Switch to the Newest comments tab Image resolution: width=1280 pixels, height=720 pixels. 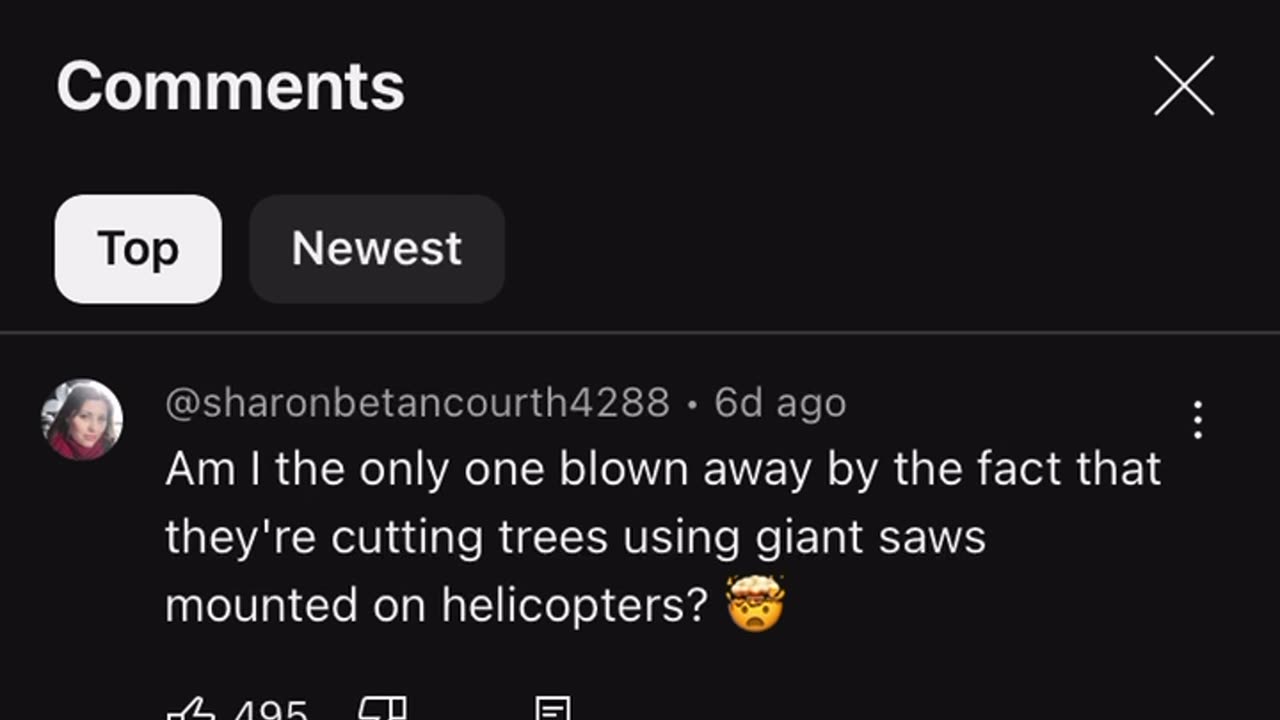point(377,249)
